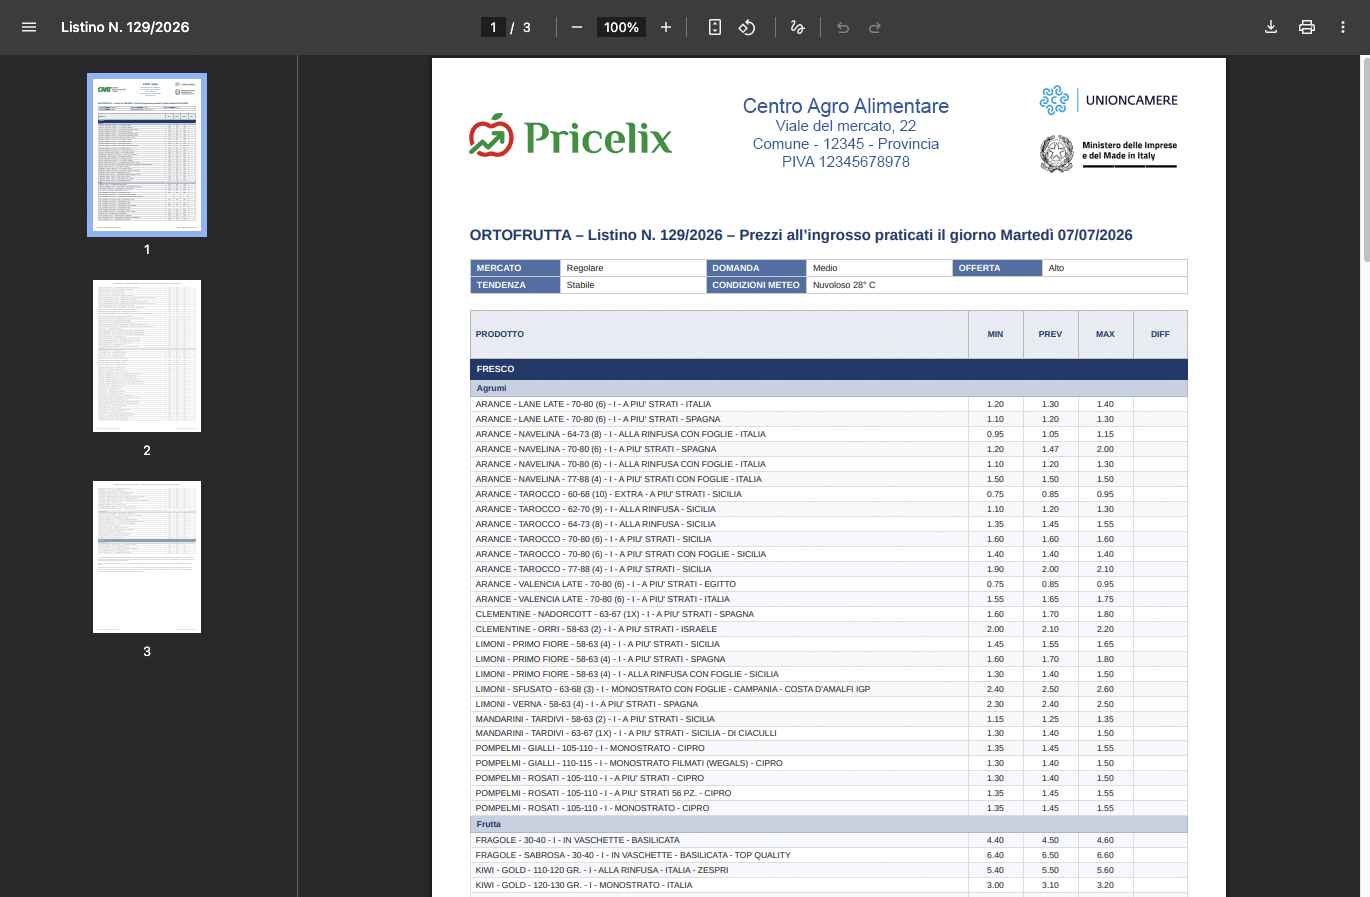Image resolution: width=1370 pixels, height=897 pixels.
Task: Click the MERCATO label cell
Action: pos(515,268)
